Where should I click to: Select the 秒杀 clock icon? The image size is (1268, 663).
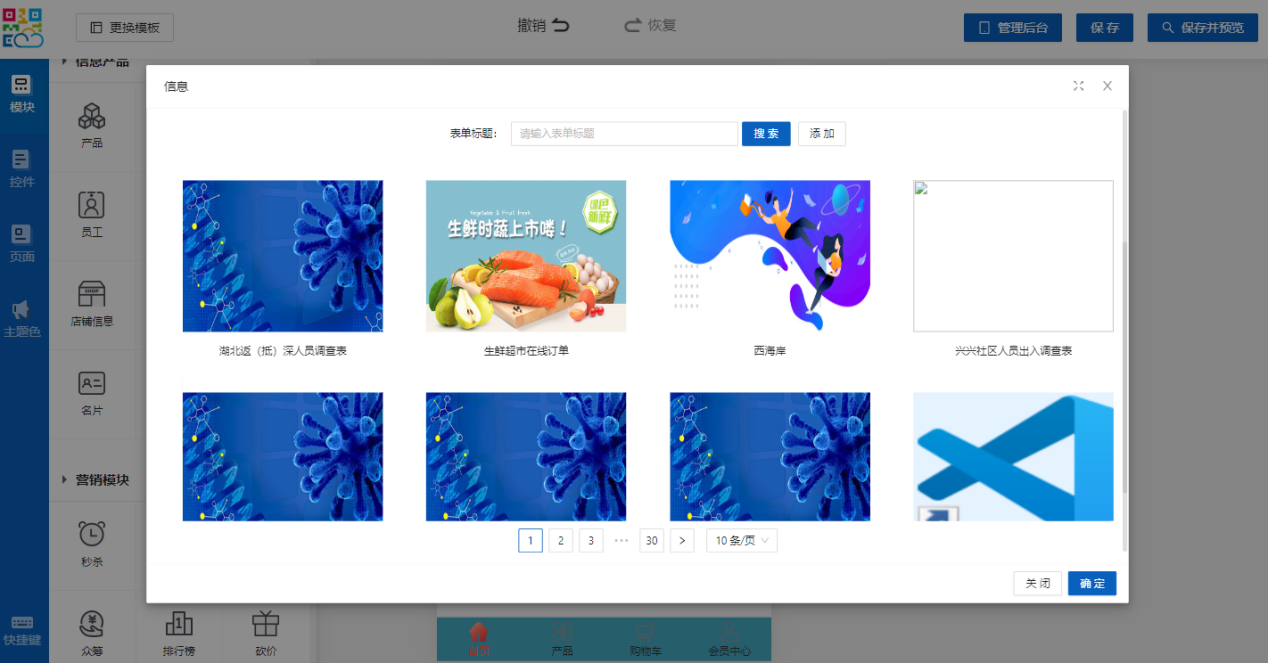click(x=92, y=535)
